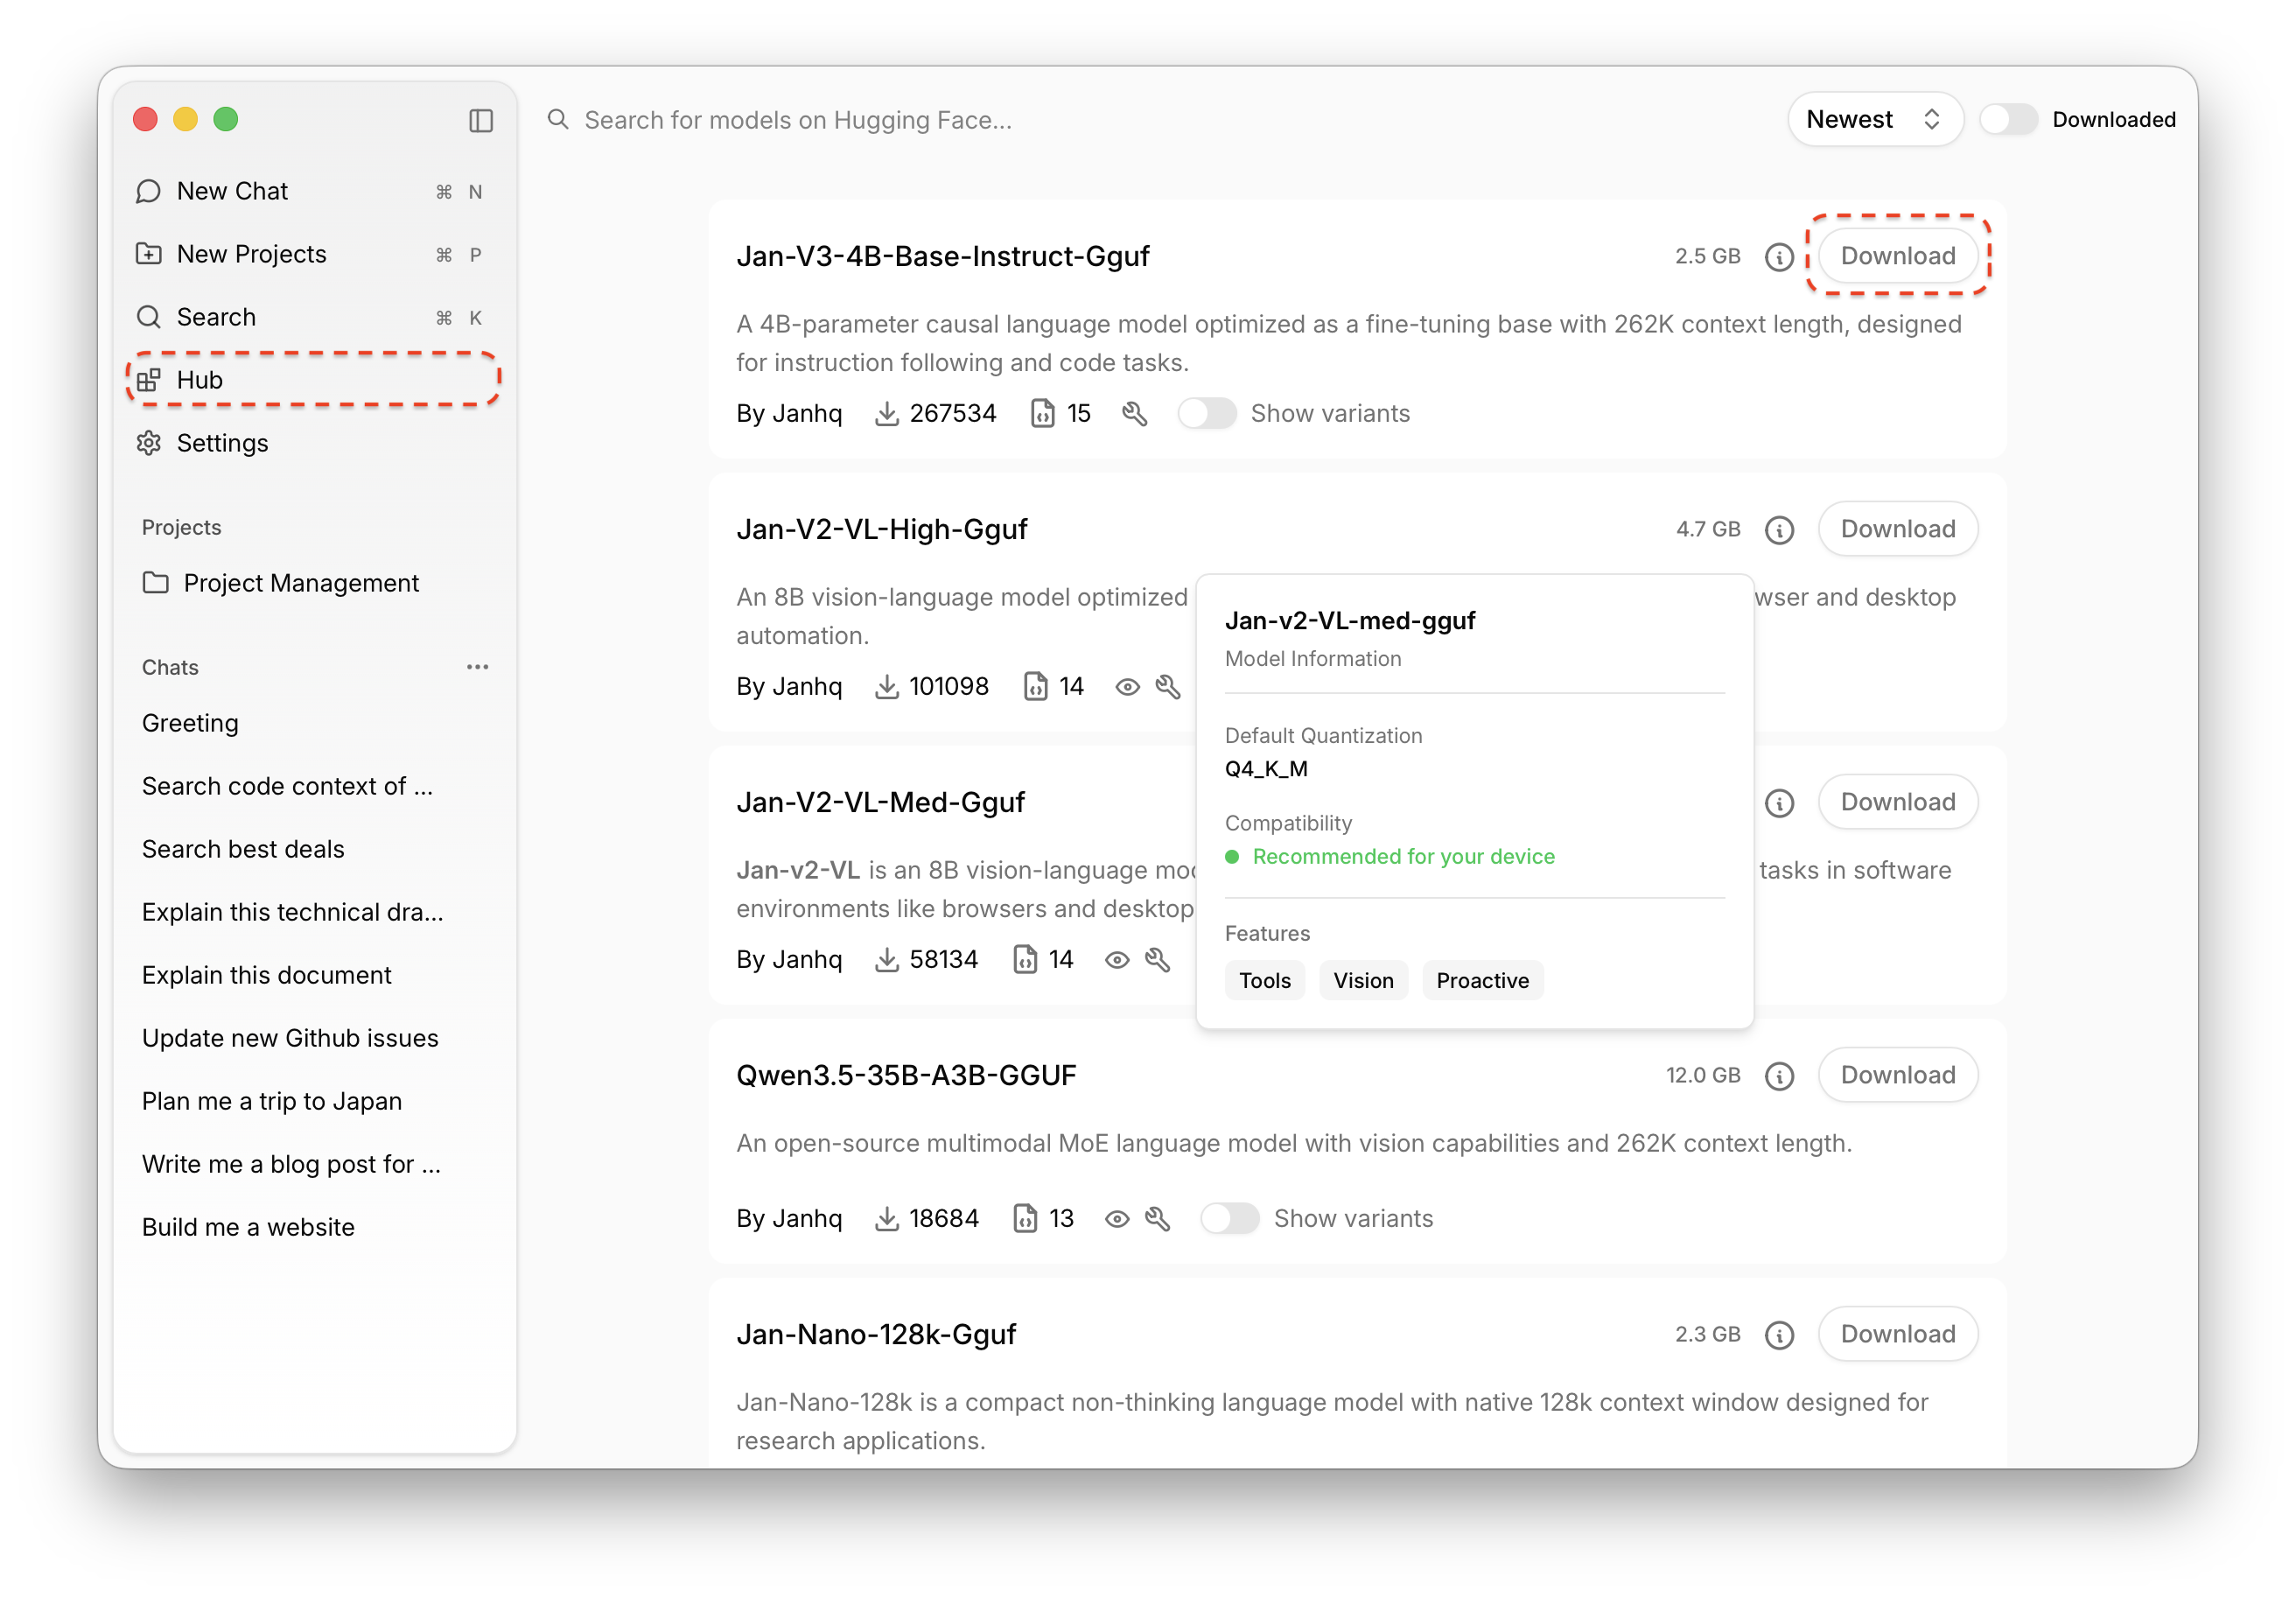This screenshot has width=2296, height=1598.
Task: Click the file count icon on Jan-V2-VL-Med-Gguf
Action: tap(1025, 960)
